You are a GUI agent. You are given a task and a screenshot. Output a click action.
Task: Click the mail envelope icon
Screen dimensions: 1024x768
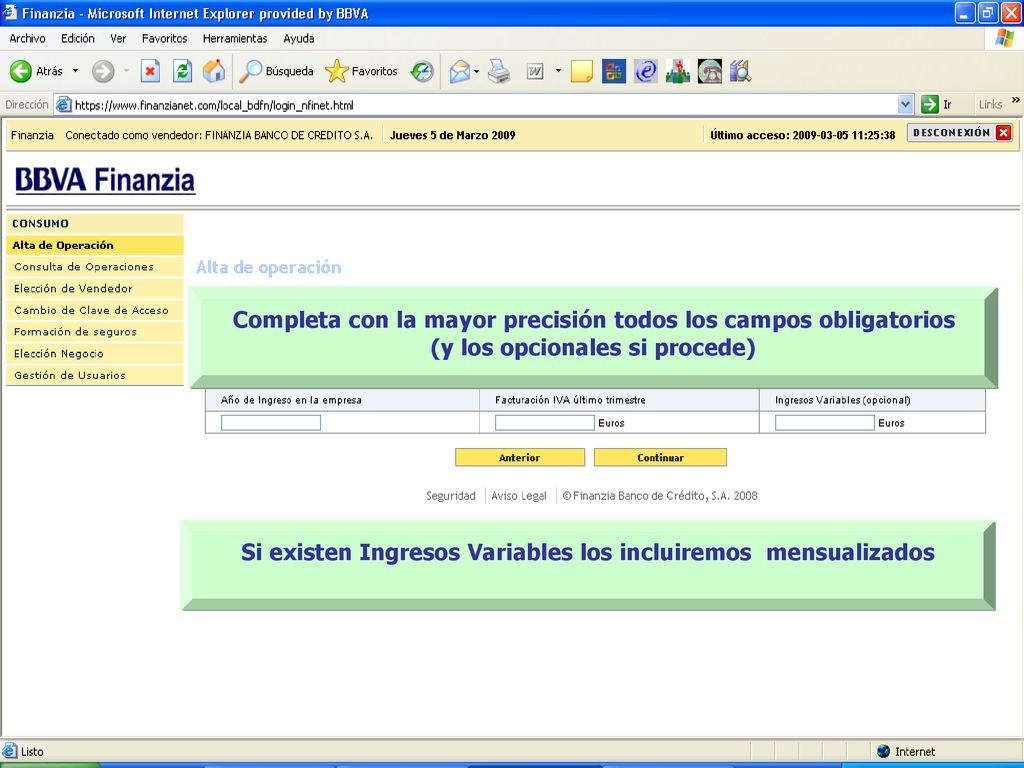[x=460, y=71]
